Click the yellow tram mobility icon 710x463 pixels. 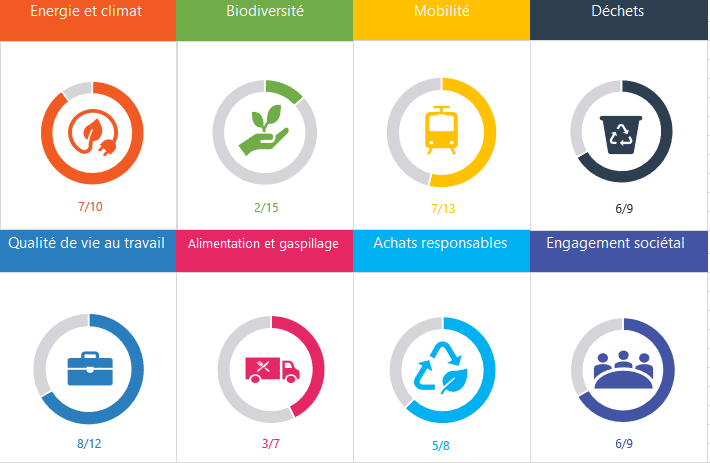click(x=441, y=130)
